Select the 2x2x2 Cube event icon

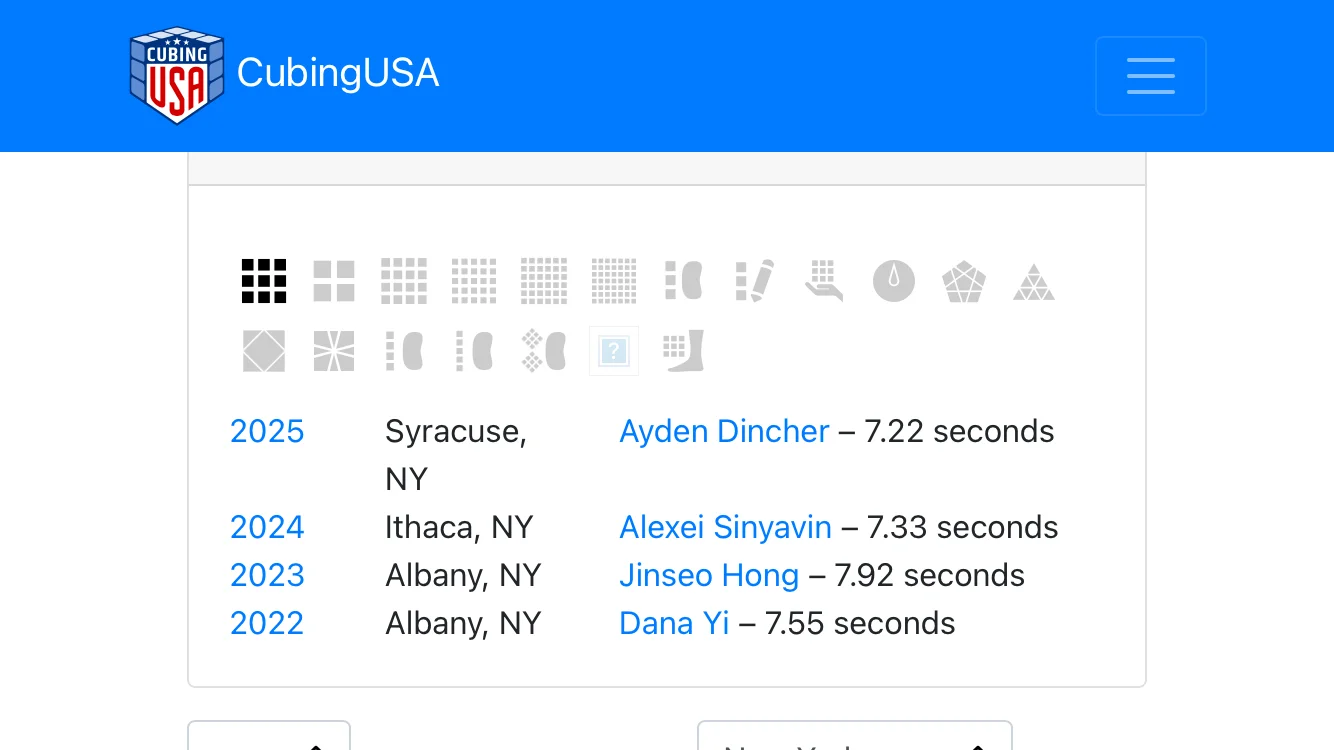334,281
